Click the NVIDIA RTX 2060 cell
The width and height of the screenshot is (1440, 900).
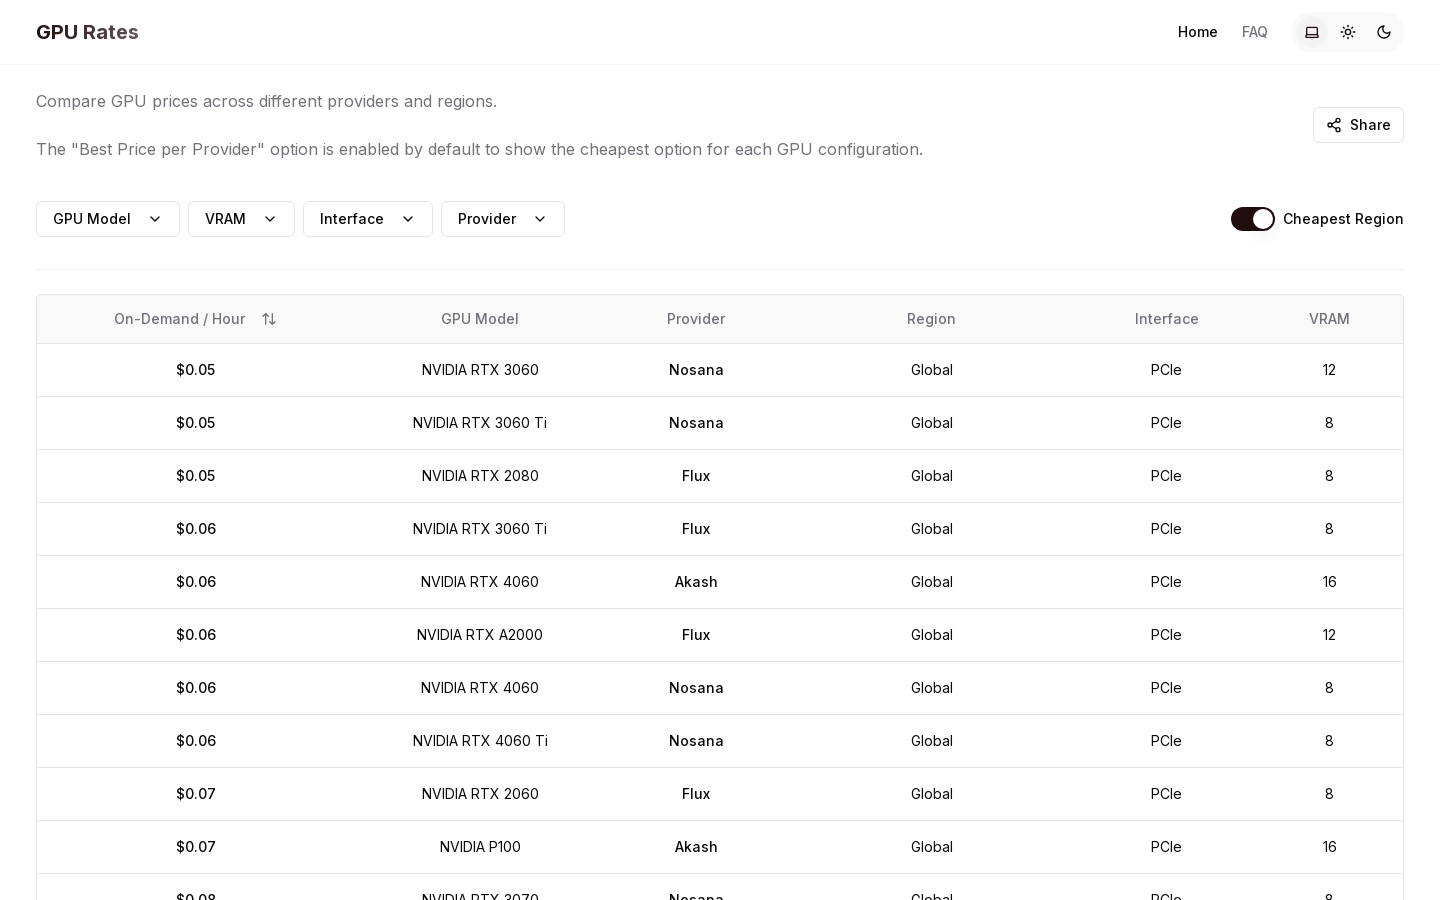coord(480,794)
